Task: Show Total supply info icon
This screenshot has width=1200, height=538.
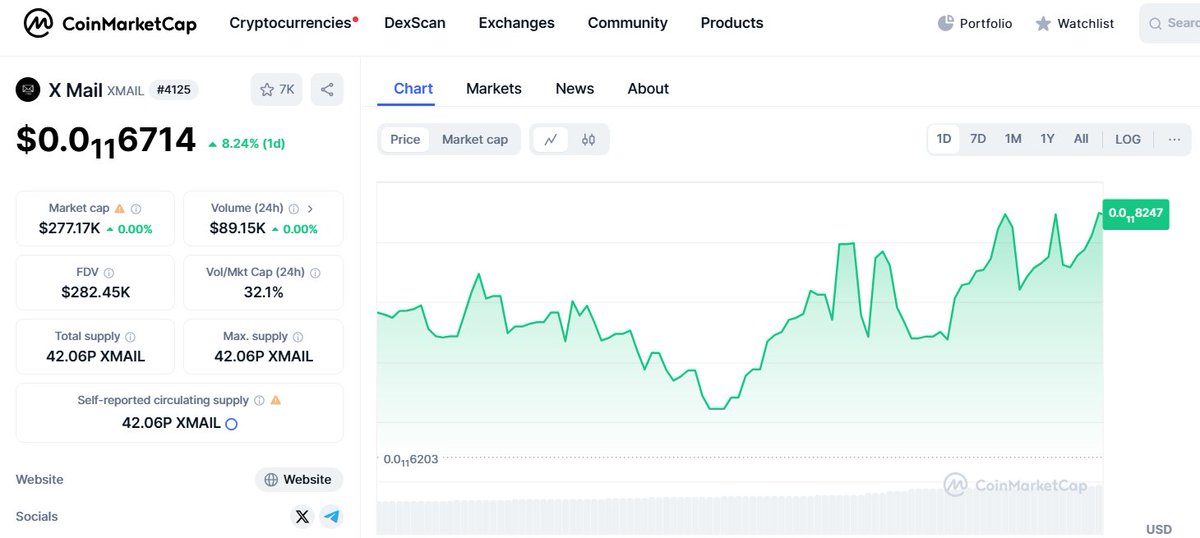Action: click(x=130, y=337)
